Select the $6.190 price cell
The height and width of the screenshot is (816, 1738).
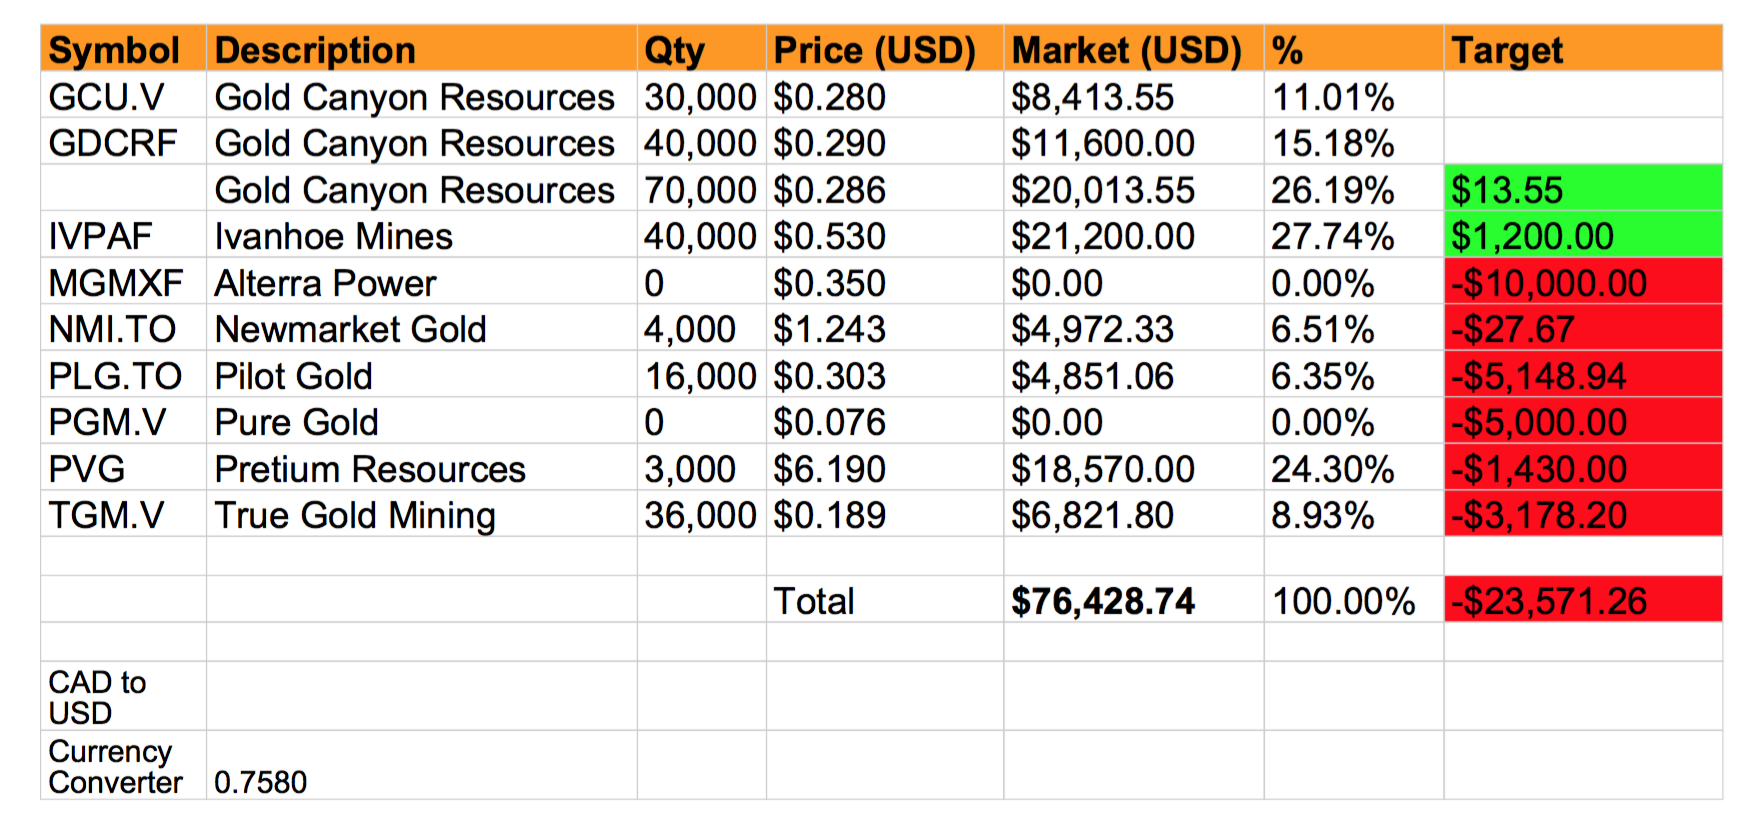coord(885,467)
